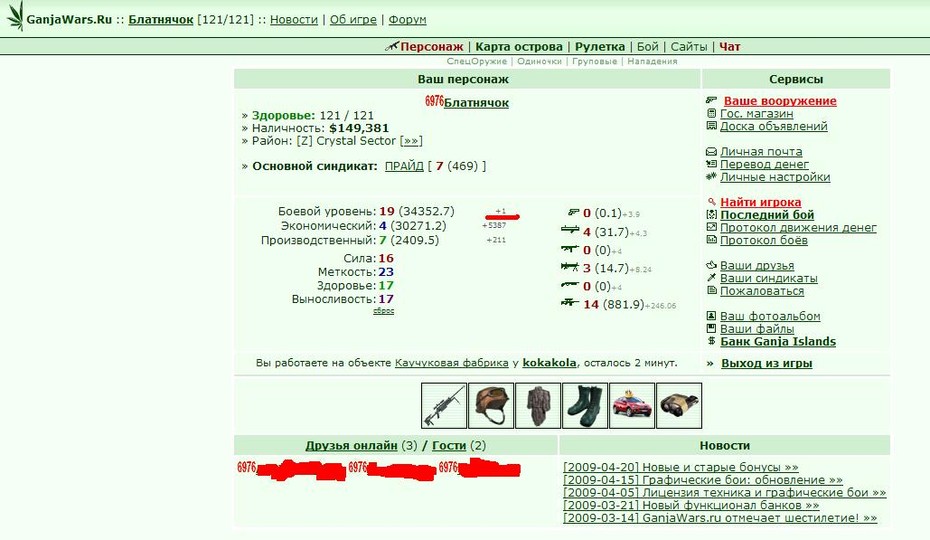Click the coat armor equipment thumbnail
Screen dimensions: 930x540
click(x=538, y=406)
